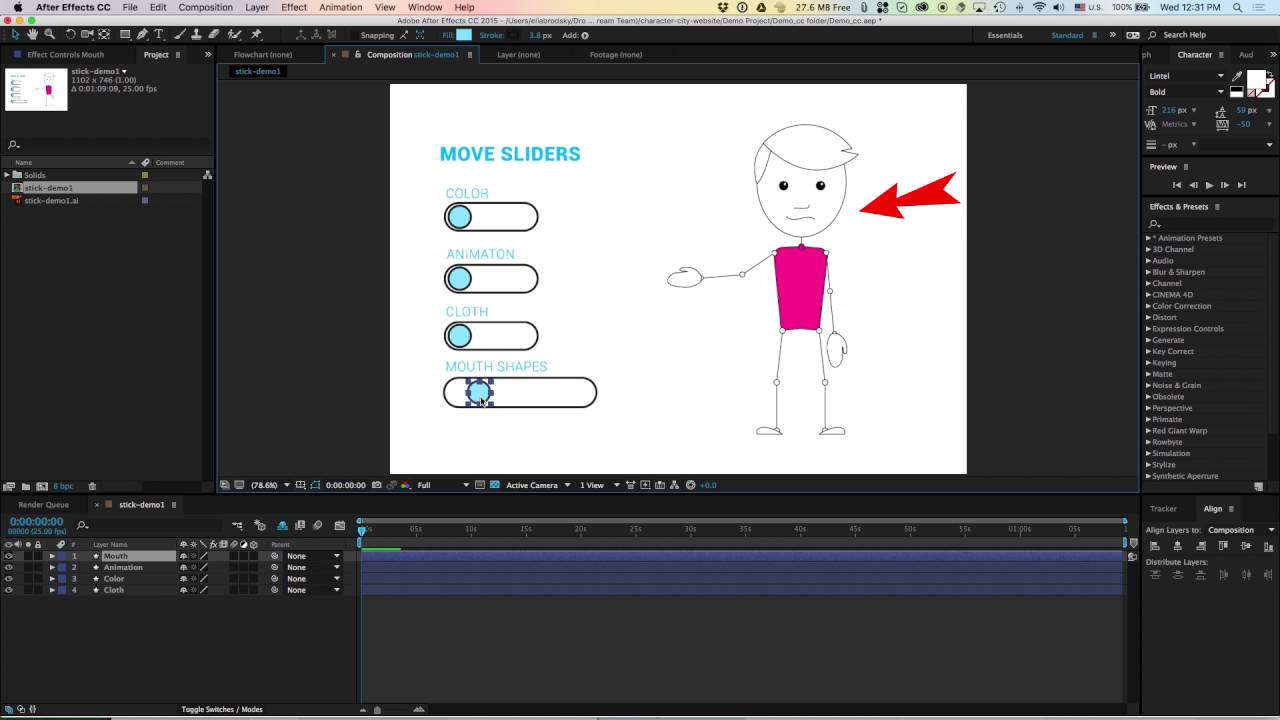Open the Active Camera dropdown
The height and width of the screenshot is (720, 1280).
pyautogui.click(x=538, y=485)
